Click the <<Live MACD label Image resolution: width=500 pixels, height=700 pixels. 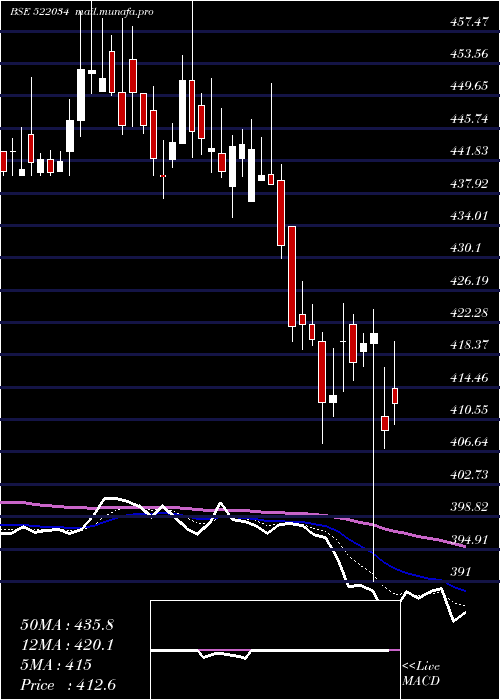[x=421, y=674]
